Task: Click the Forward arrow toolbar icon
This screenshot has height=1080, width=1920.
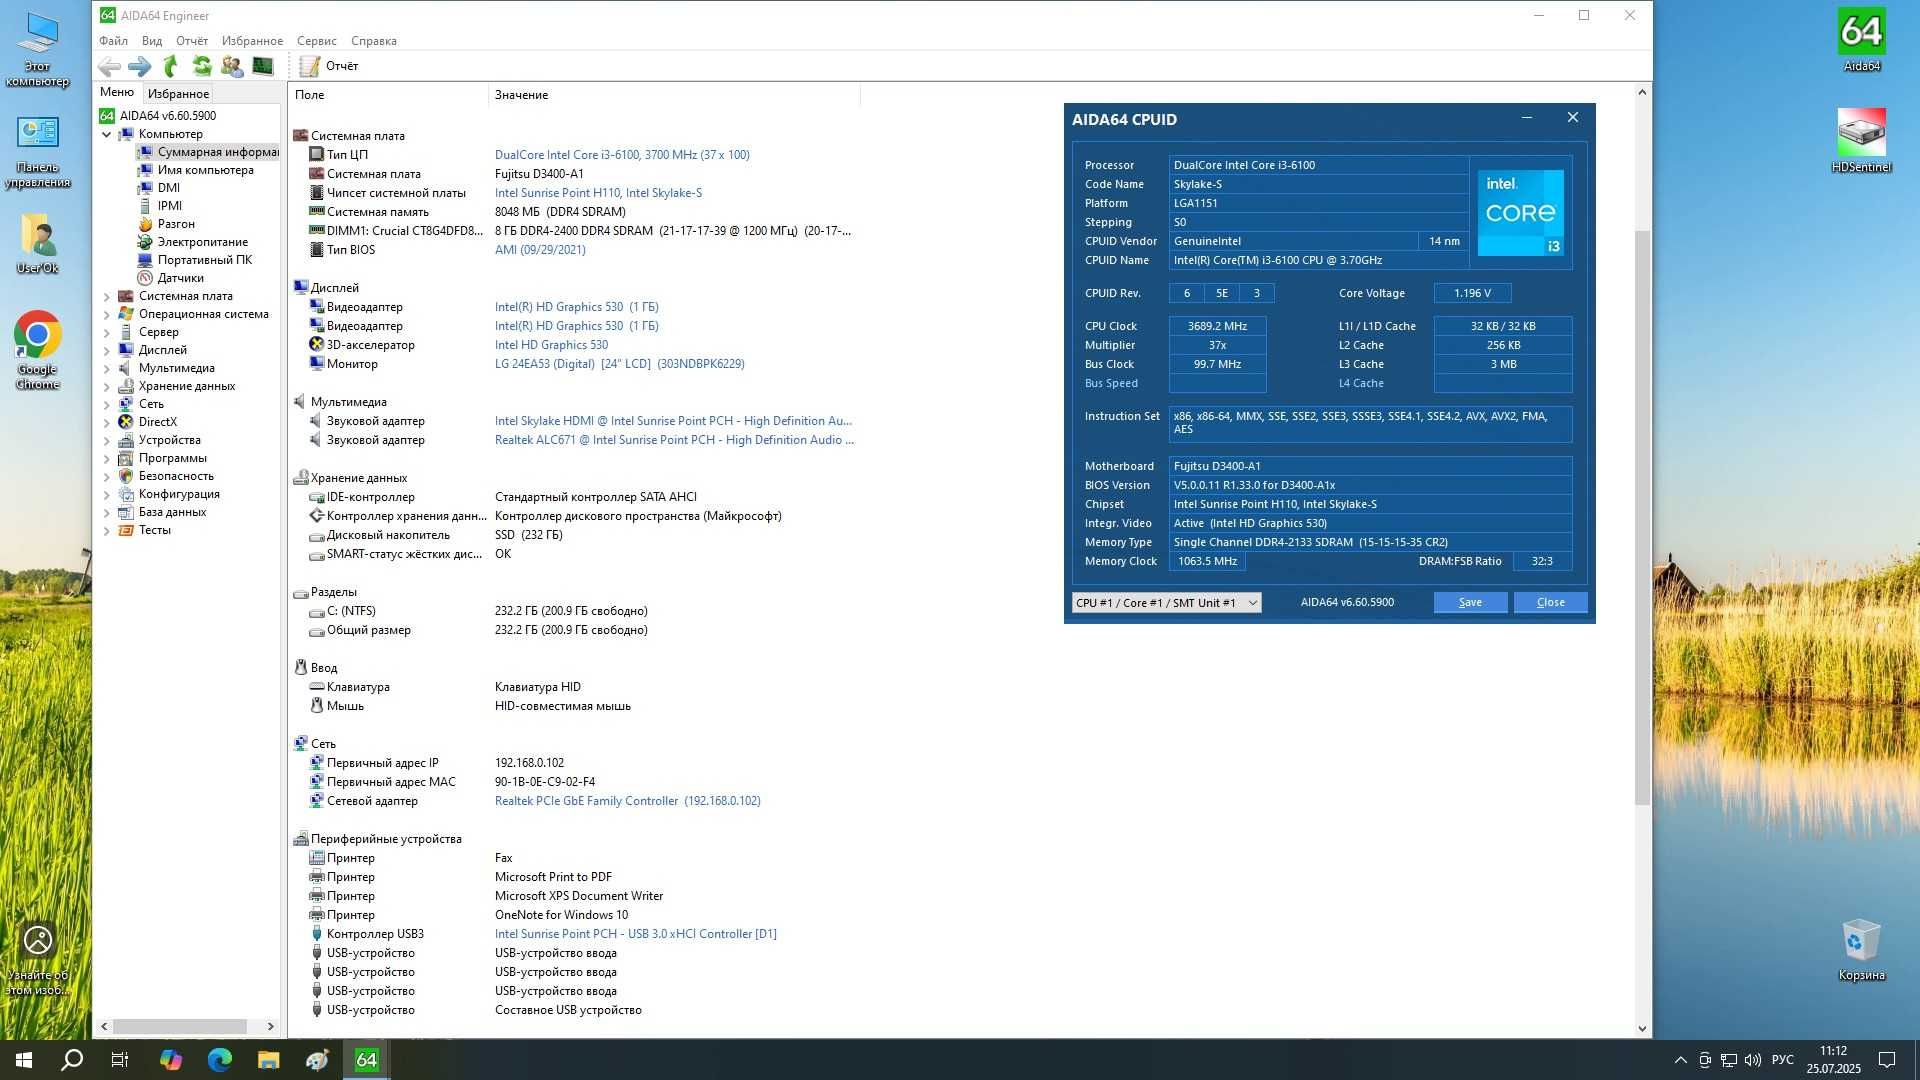Action: tap(140, 66)
